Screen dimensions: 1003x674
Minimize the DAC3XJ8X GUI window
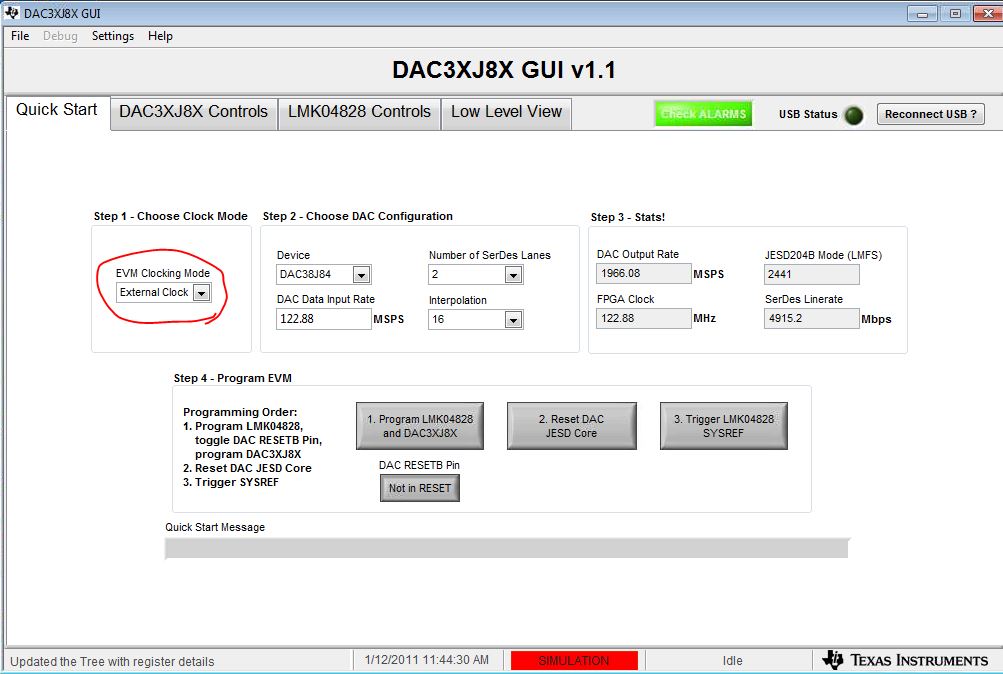[922, 13]
